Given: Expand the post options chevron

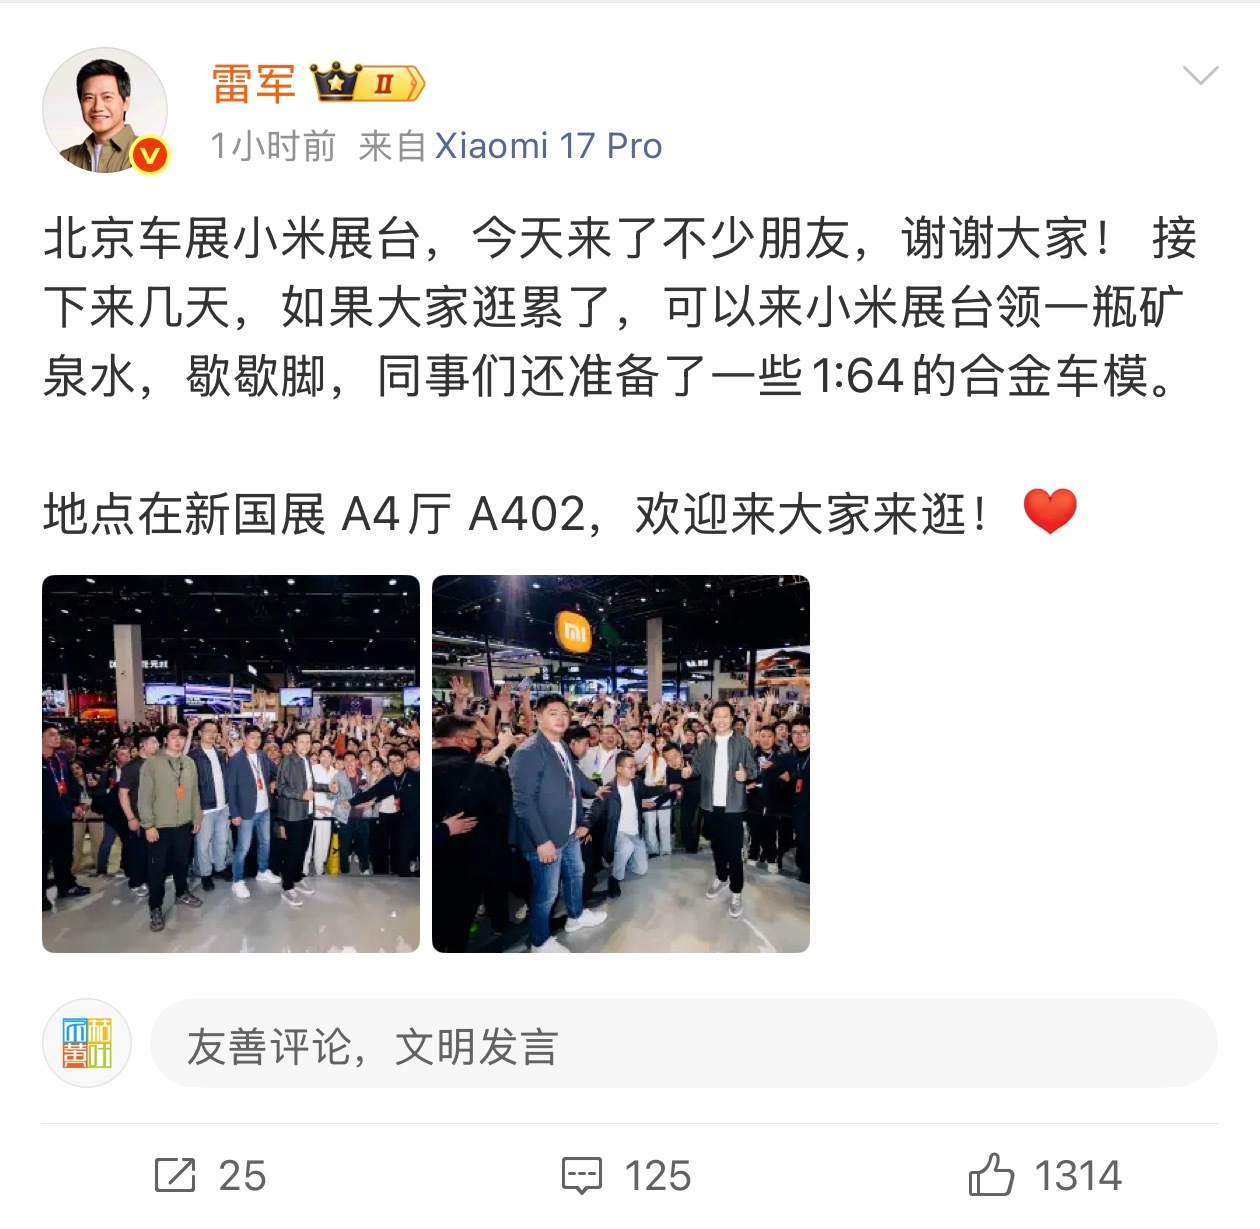Looking at the screenshot, I should coord(1200,76).
